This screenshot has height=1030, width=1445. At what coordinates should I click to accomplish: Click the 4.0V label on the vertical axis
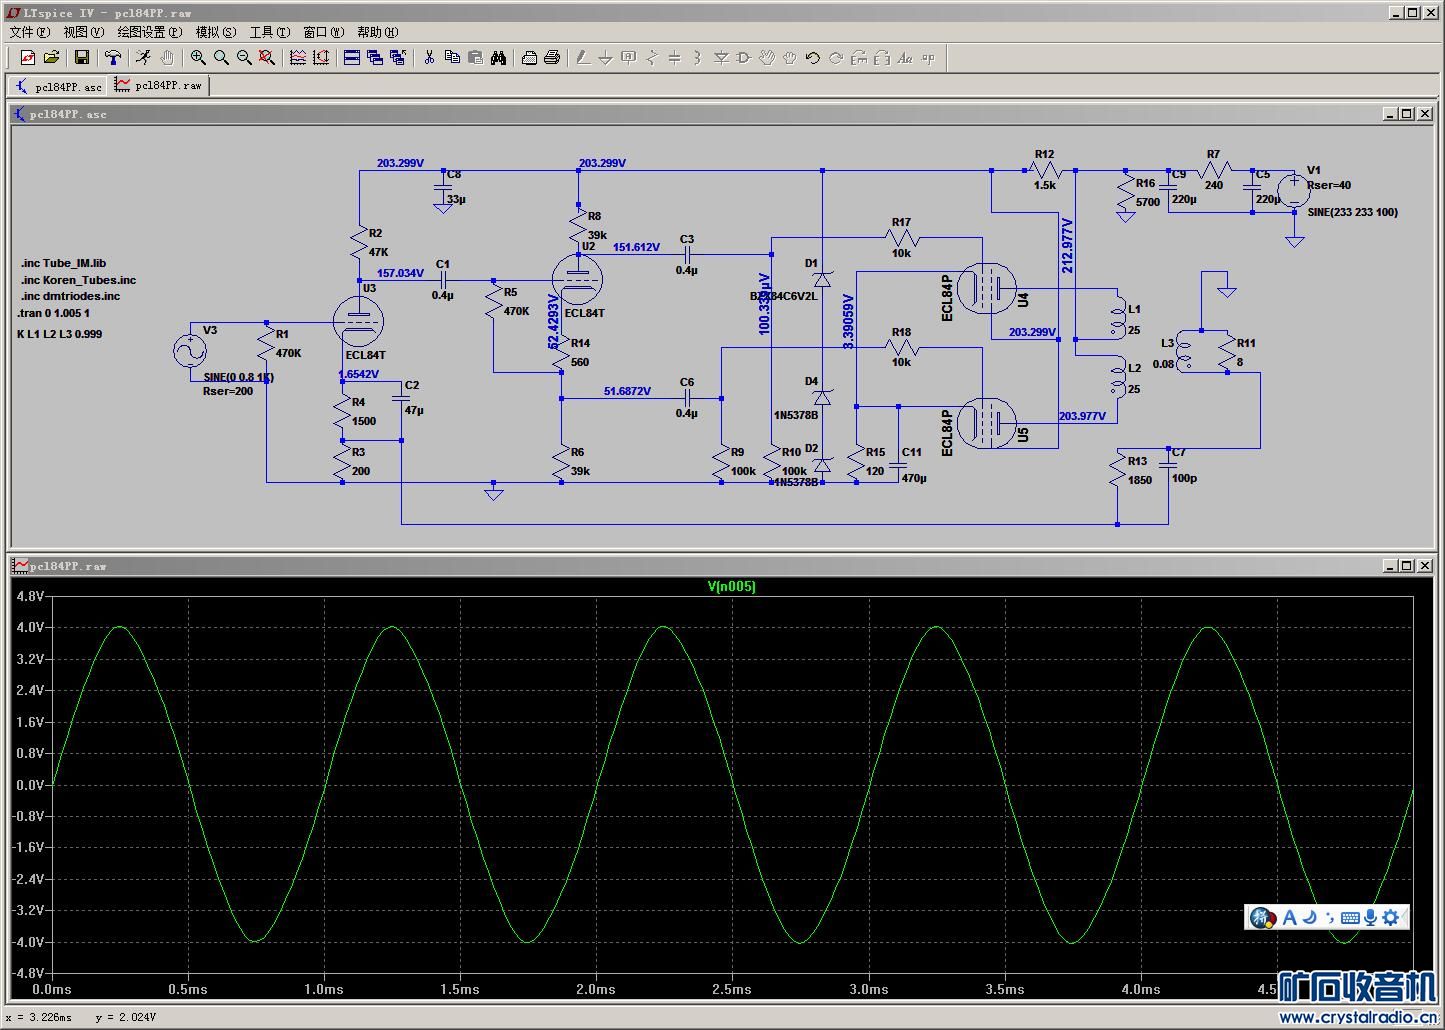click(30, 628)
